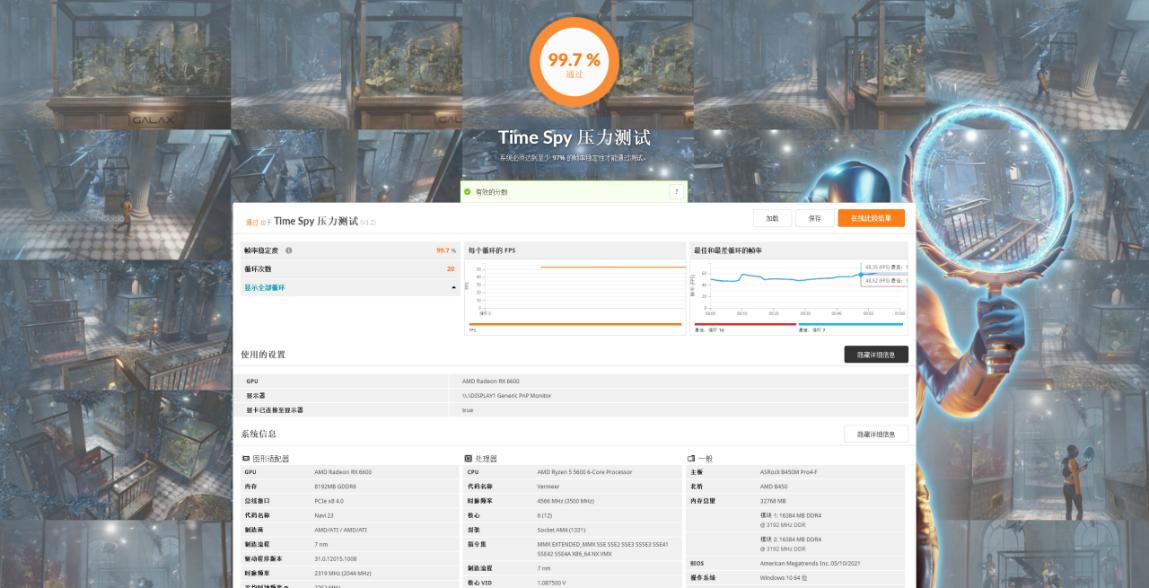Click the orange FPS legend bar
The height and width of the screenshot is (588, 1149).
point(575,324)
